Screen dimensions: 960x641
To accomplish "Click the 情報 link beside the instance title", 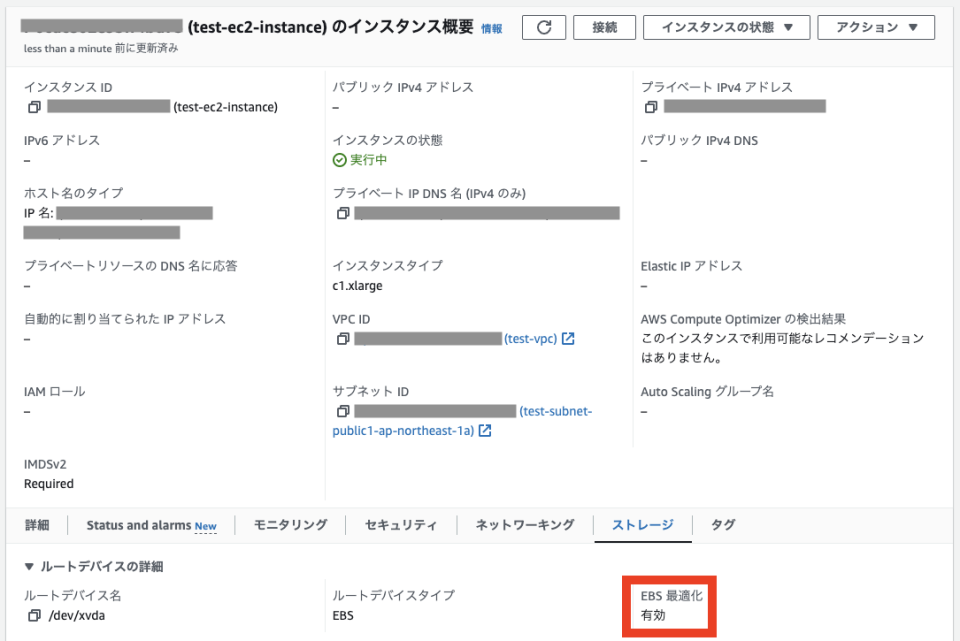I will pyautogui.click(x=492, y=27).
